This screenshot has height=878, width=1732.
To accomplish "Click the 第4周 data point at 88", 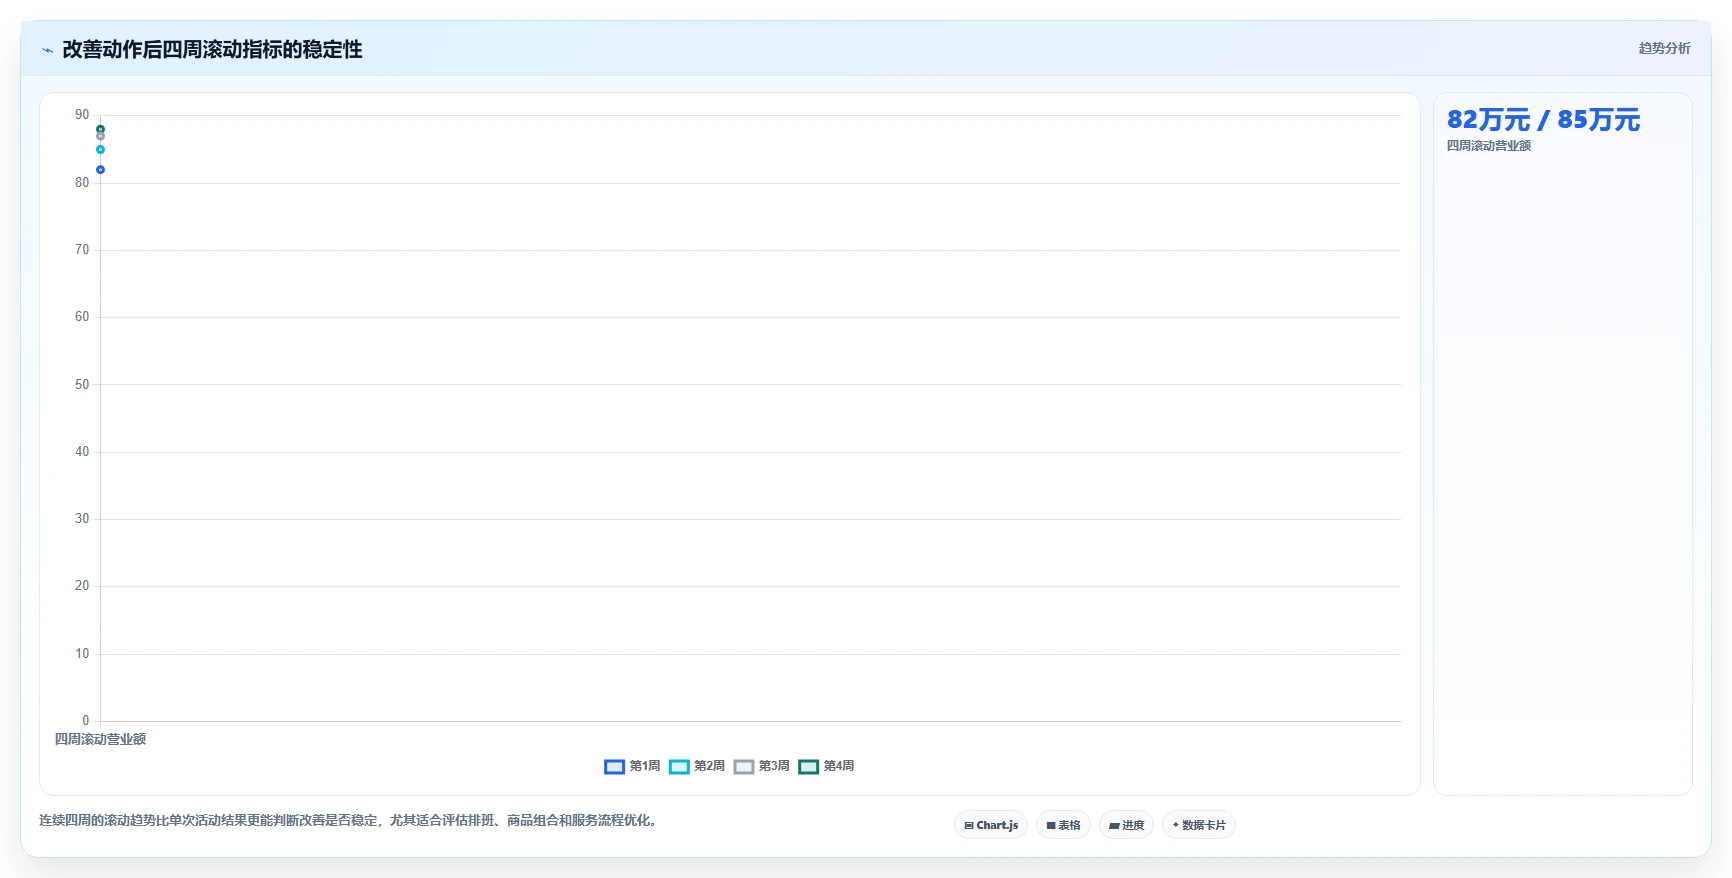I will (100, 129).
